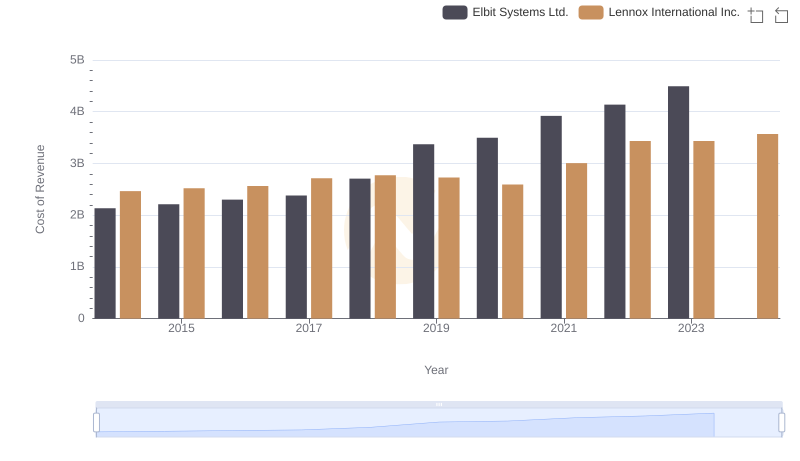Click the Lennox bar for 2014
This screenshot has width=800, height=461.
point(131,255)
